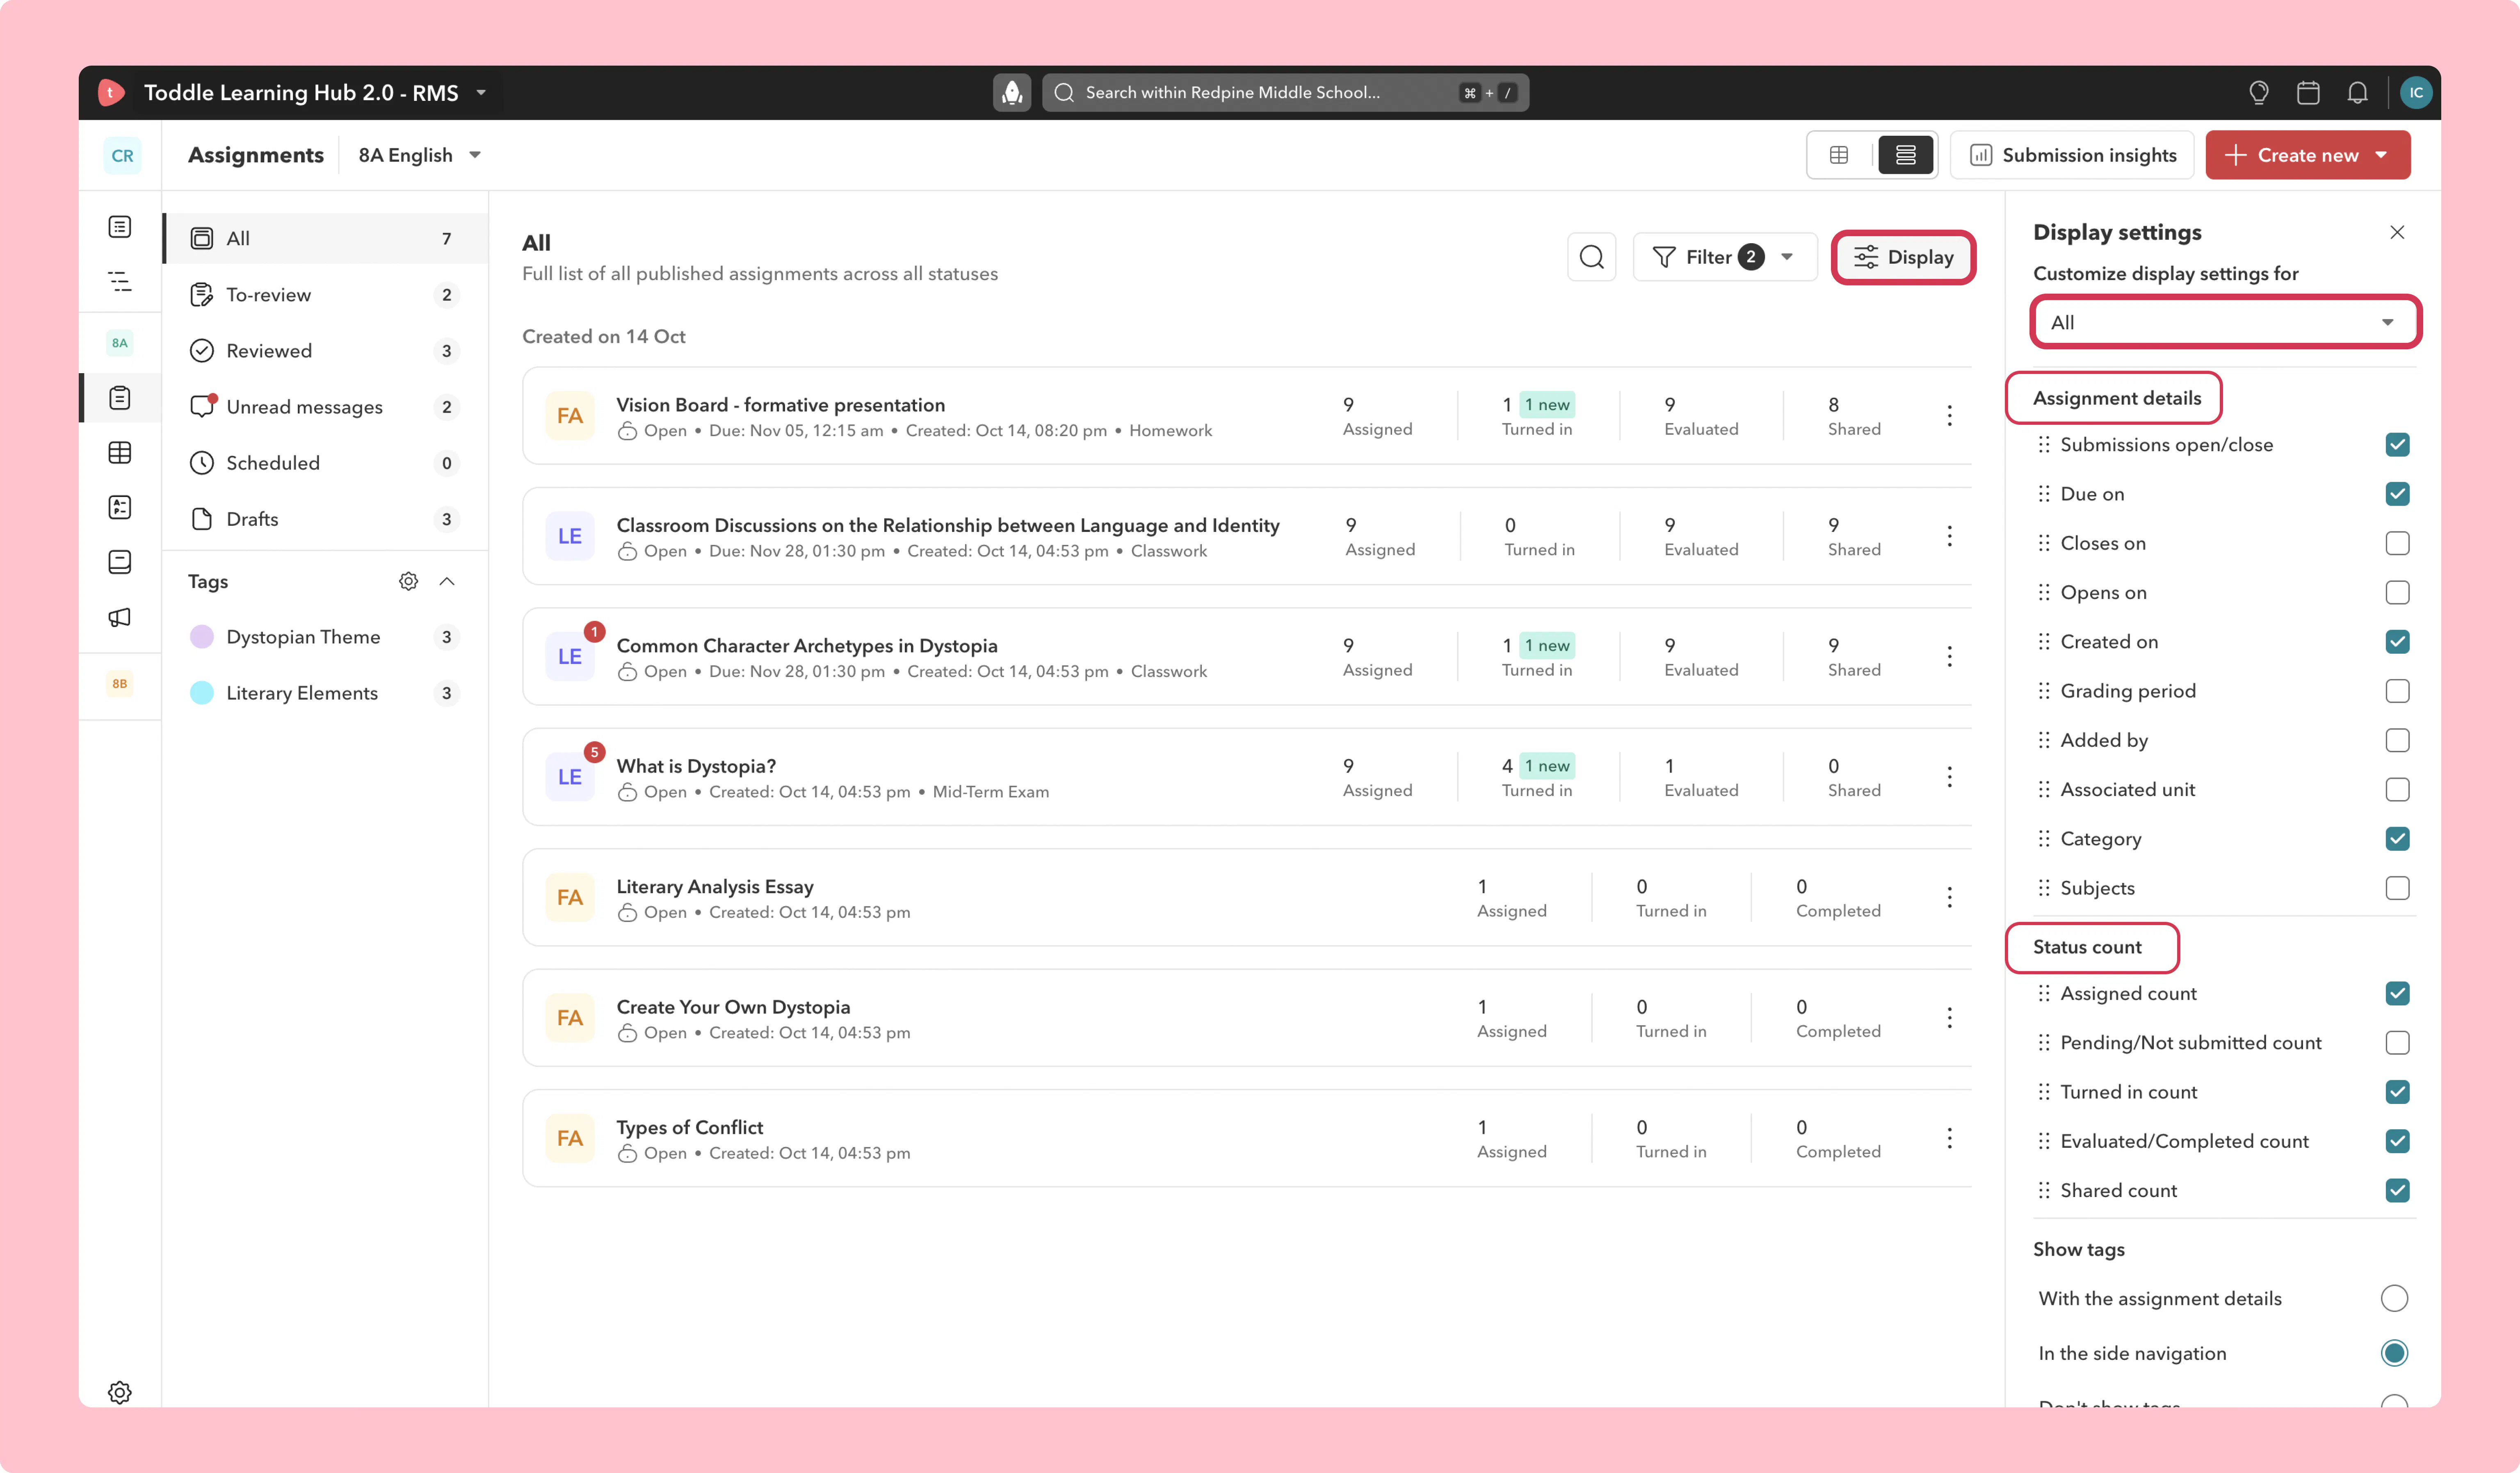Collapse the Tags section
This screenshot has height=1473, width=2520.
point(447,581)
